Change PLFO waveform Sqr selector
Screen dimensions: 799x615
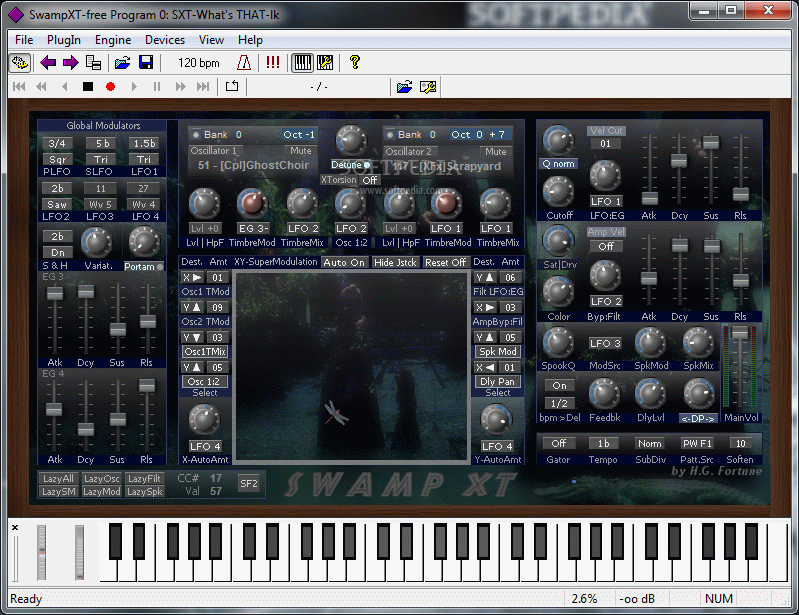point(58,159)
